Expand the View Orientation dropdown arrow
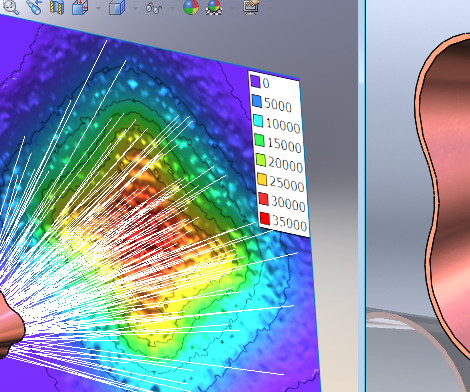Viewport: 470px width, 392px height. click(x=98, y=8)
